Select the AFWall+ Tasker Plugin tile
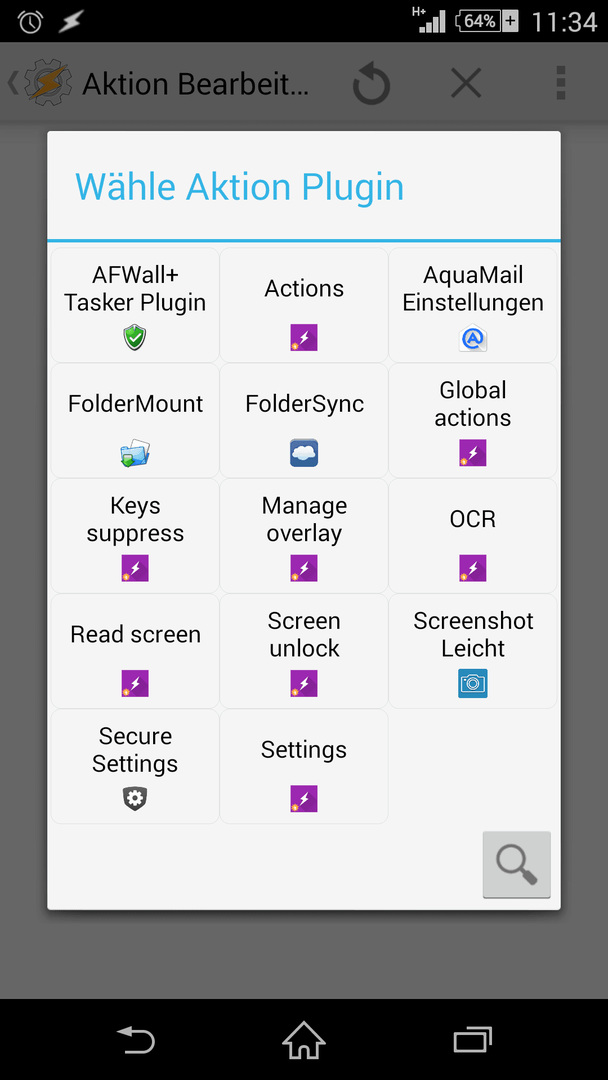608x1080 pixels. click(135, 305)
